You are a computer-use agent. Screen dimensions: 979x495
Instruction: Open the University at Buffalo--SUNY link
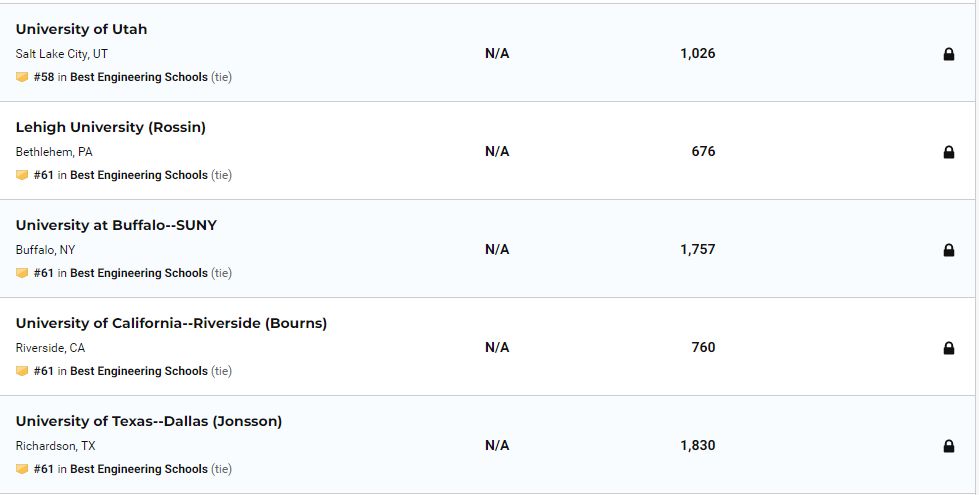[x=116, y=225]
